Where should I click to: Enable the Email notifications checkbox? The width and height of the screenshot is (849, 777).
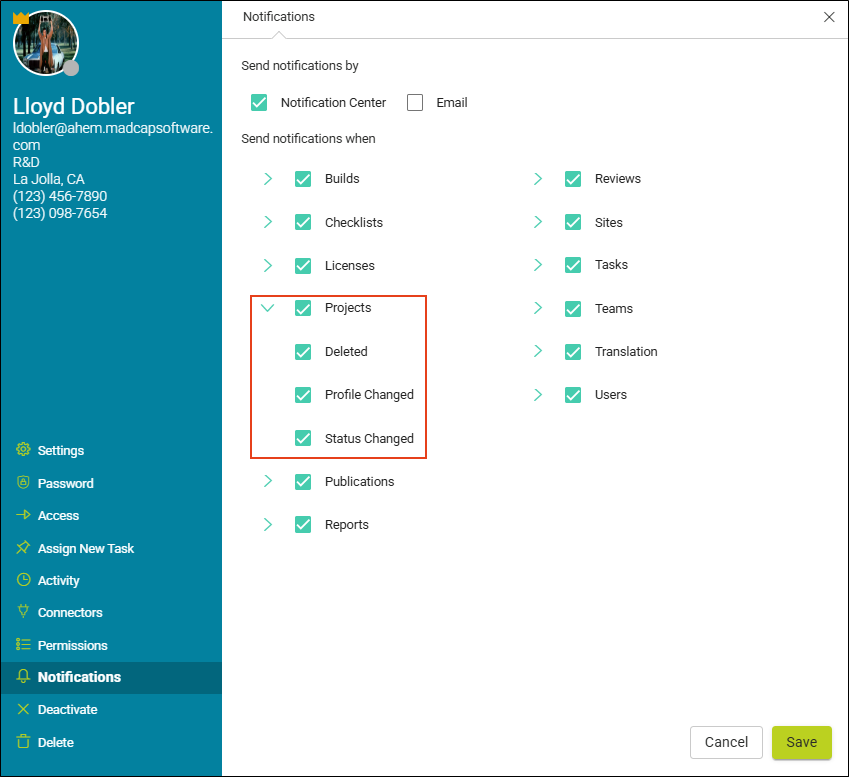[415, 102]
